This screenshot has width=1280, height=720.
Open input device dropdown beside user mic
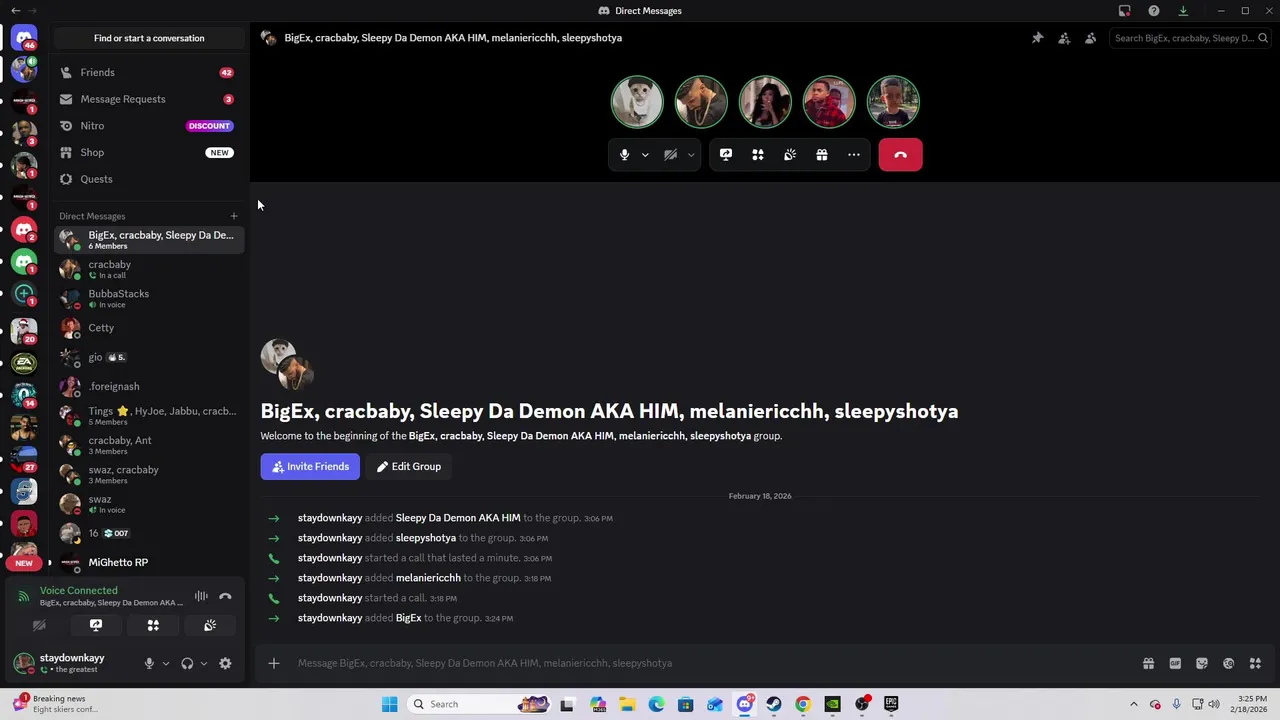tap(166, 664)
